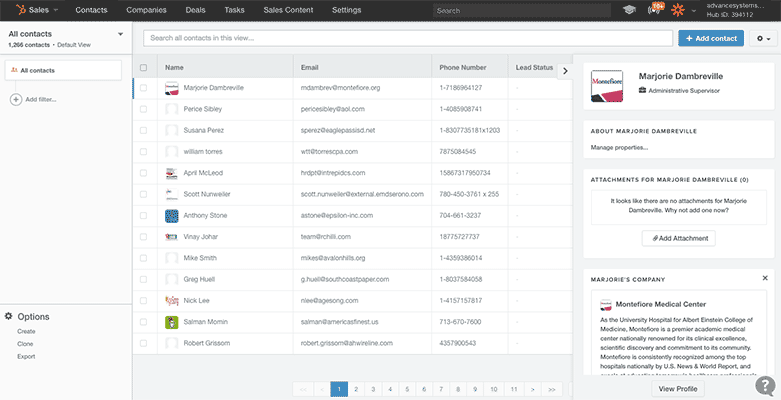Viewport: 781px width, 400px height.
Task: Click the top navigation Search field
Action: [x=521, y=10]
